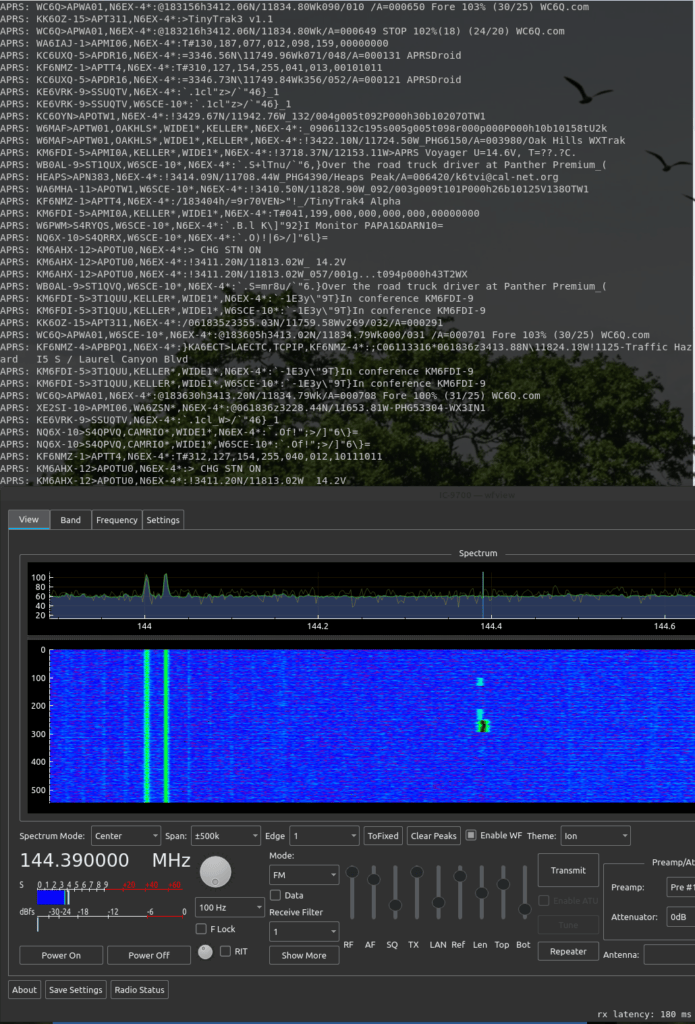The height and width of the screenshot is (1024, 695).
Task: Click terminal line containing TinyTrak3 v1.1
Action: (137, 19)
